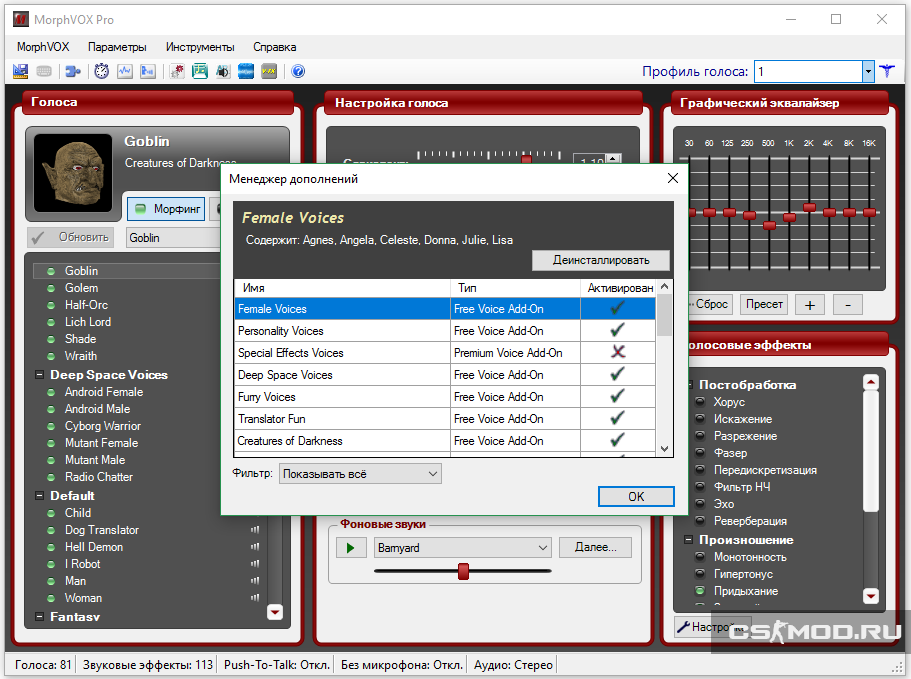
Task: Click the teal music notes toolbar icon
Action: click(200, 71)
